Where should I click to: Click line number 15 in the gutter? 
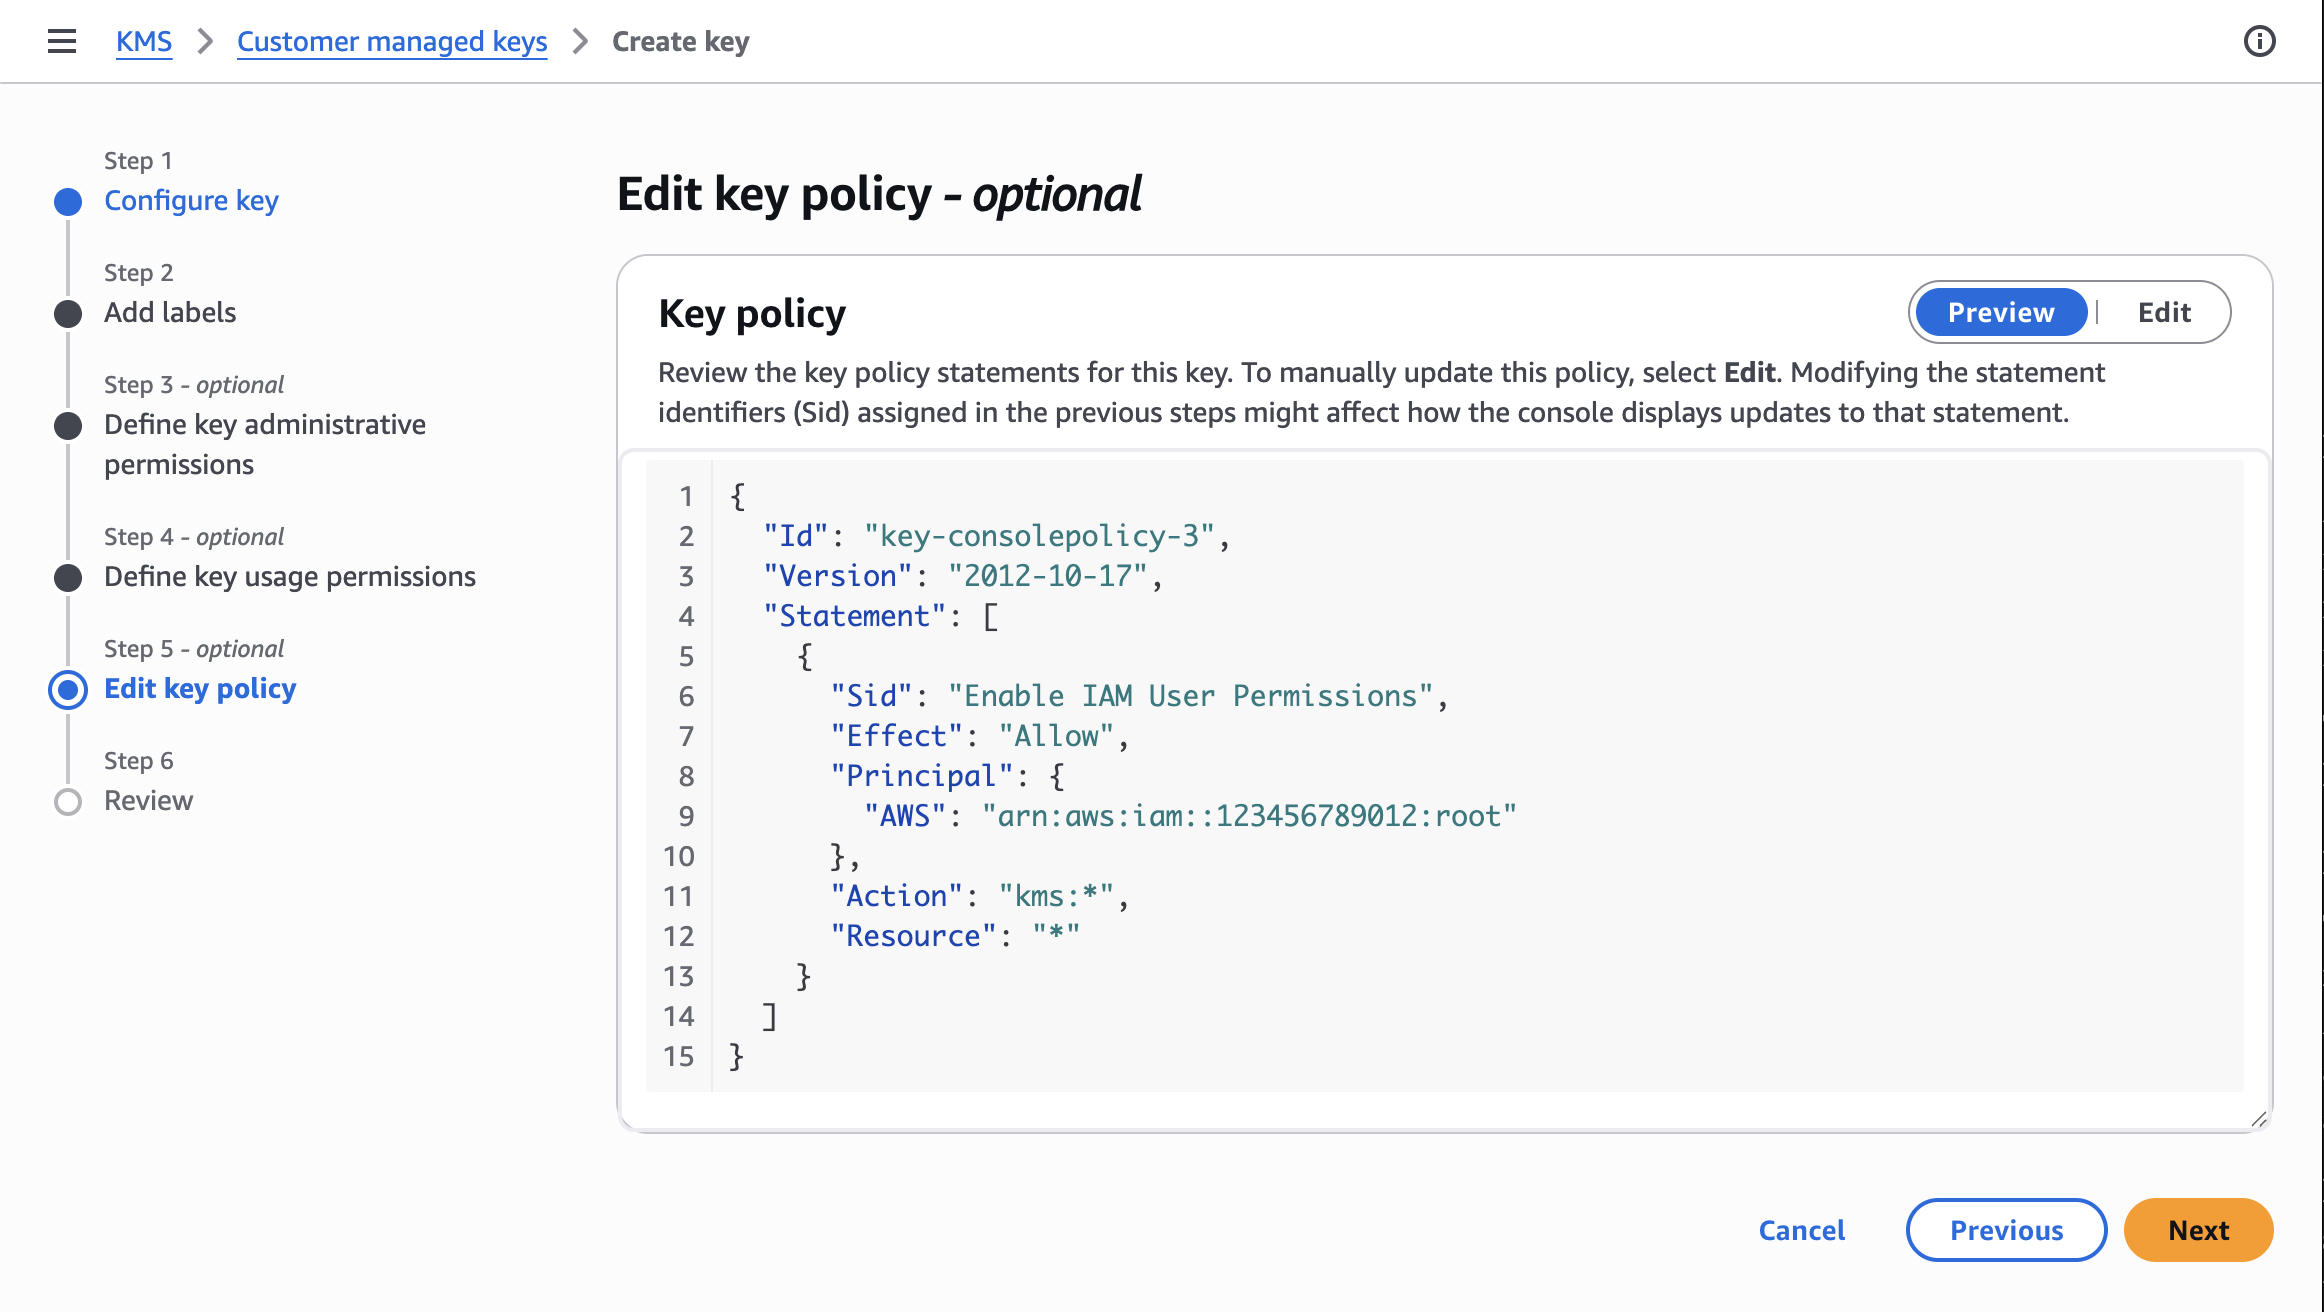[x=678, y=1056]
